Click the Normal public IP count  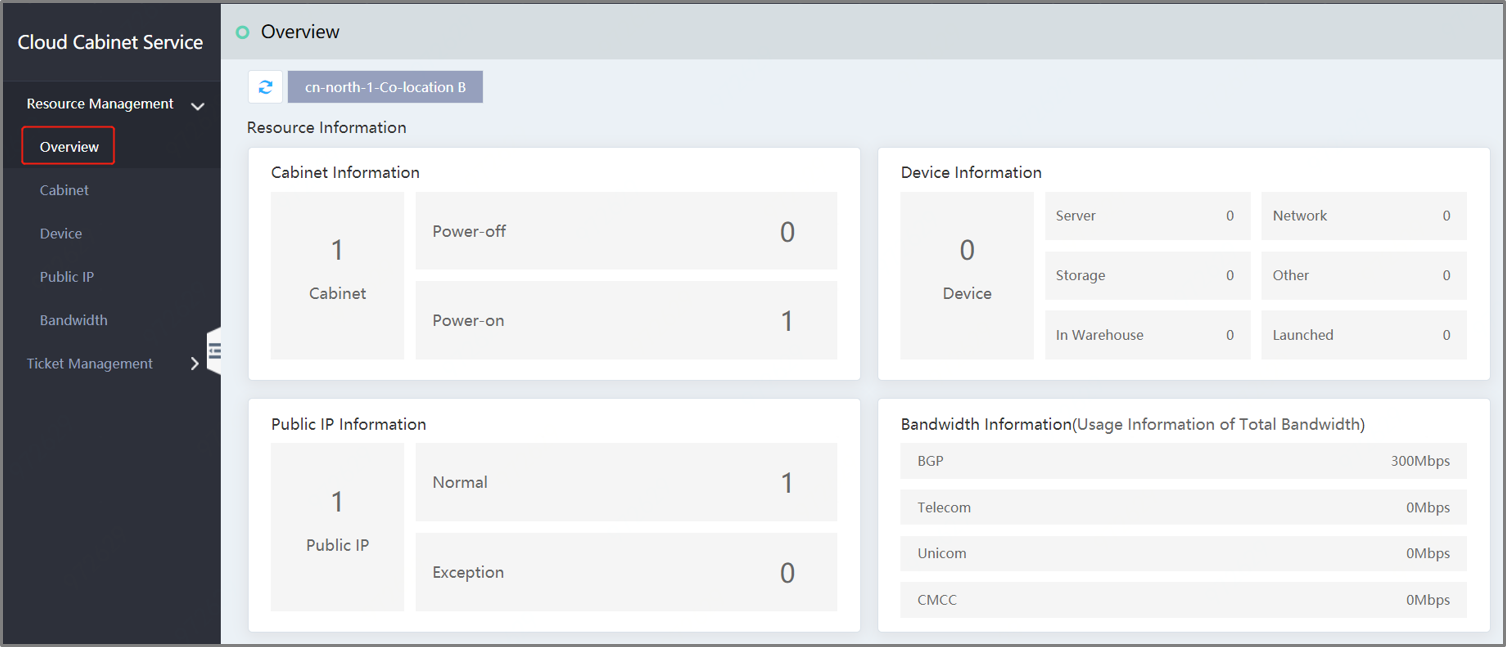click(626, 482)
